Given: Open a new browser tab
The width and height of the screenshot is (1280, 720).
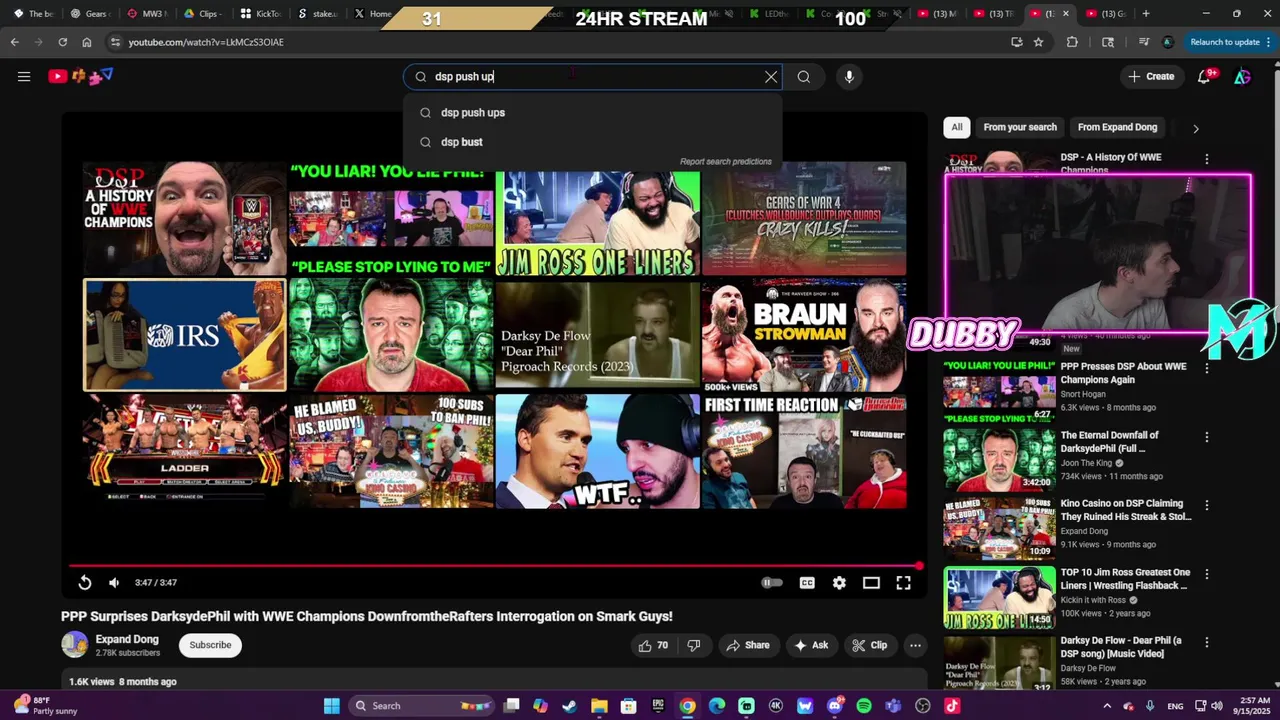Looking at the screenshot, I should (1146, 14).
